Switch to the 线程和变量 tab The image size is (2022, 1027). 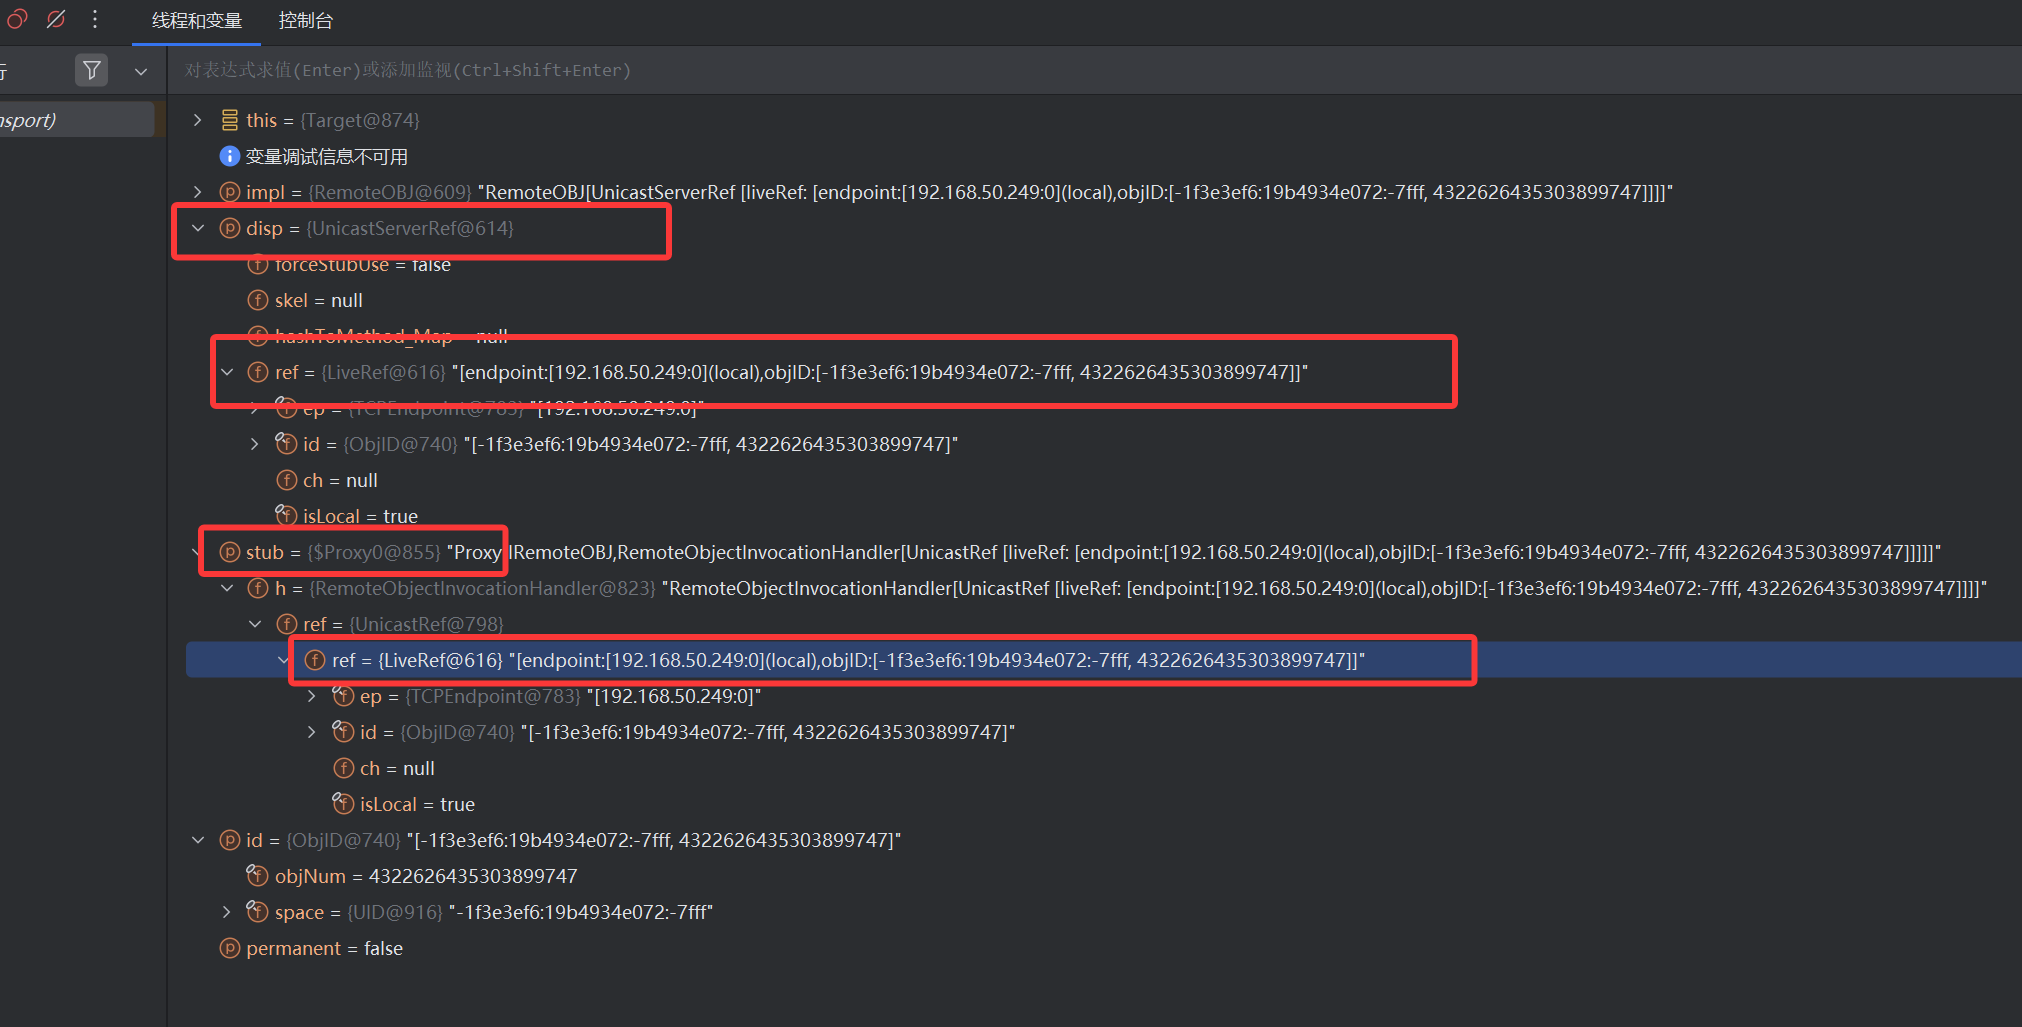click(x=197, y=21)
